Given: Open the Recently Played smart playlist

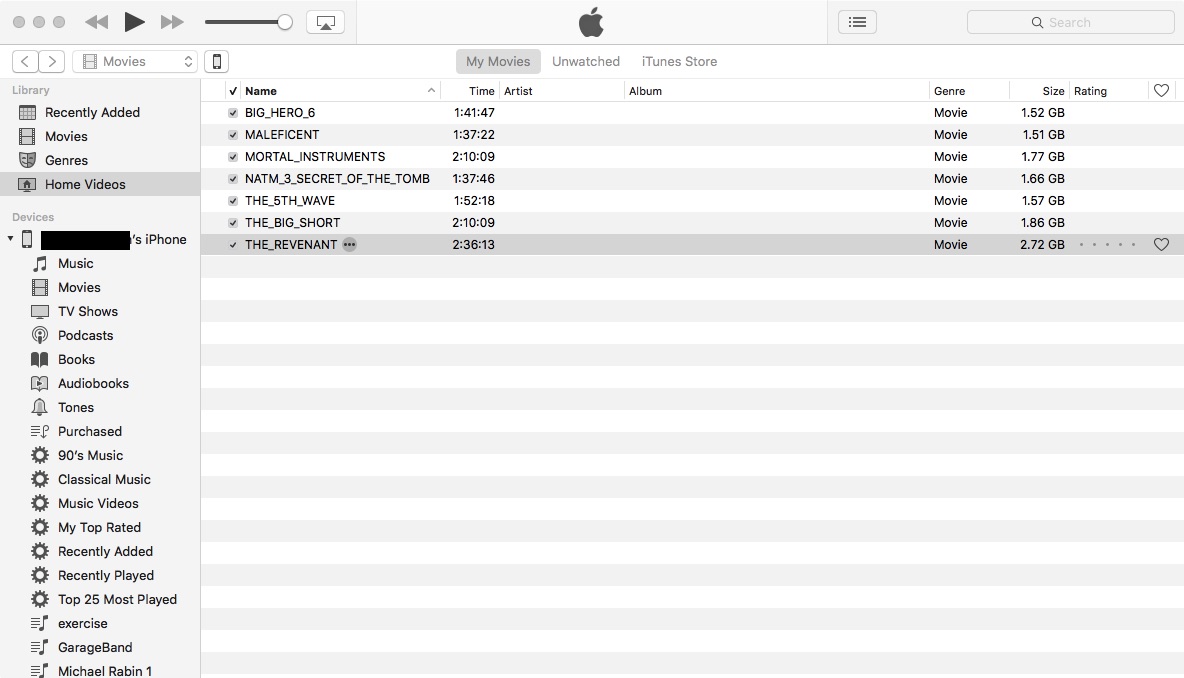Looking at the screenshot, I should pyautogui.click(x=100, y=576).
